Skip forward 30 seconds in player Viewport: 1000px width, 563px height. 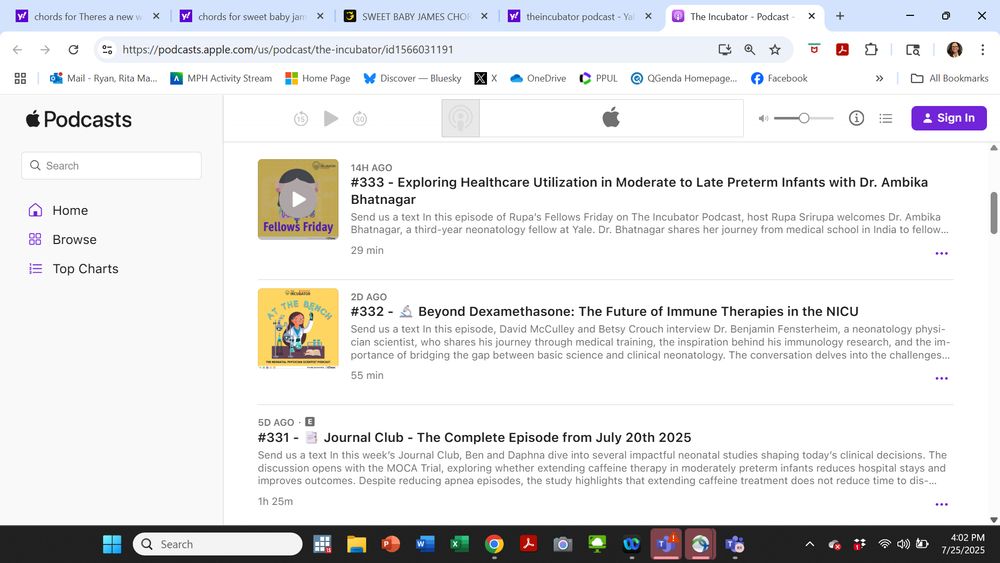click(360, 119)
